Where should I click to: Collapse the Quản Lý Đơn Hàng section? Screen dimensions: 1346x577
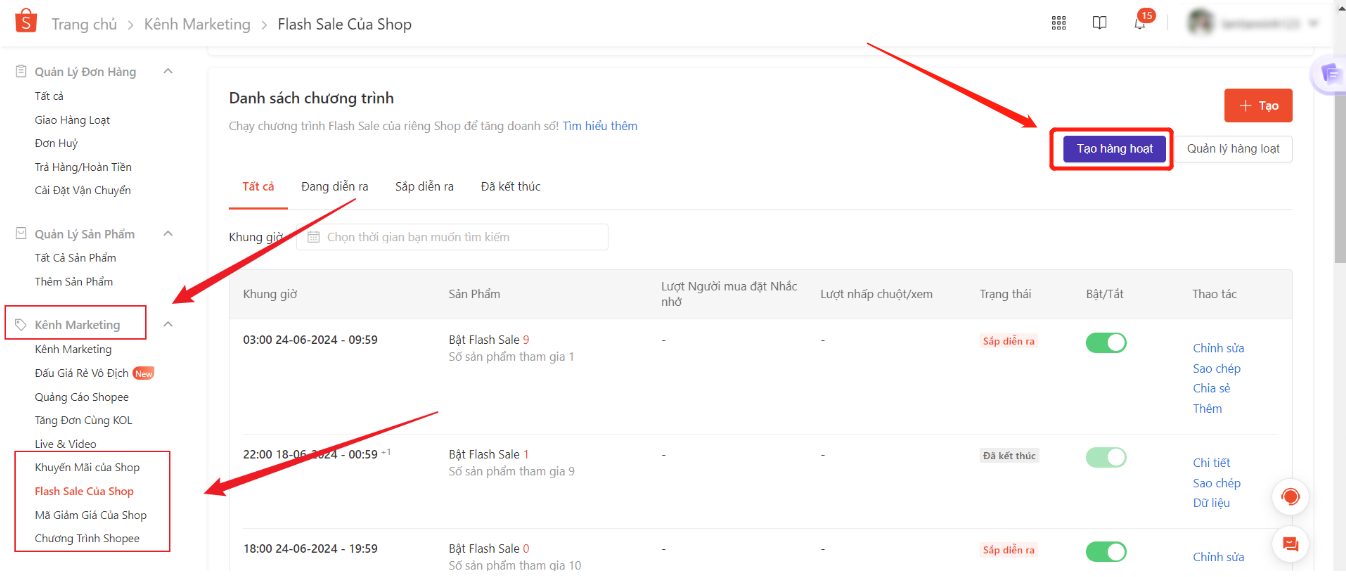pyautogui.click(x=168, y=71)
